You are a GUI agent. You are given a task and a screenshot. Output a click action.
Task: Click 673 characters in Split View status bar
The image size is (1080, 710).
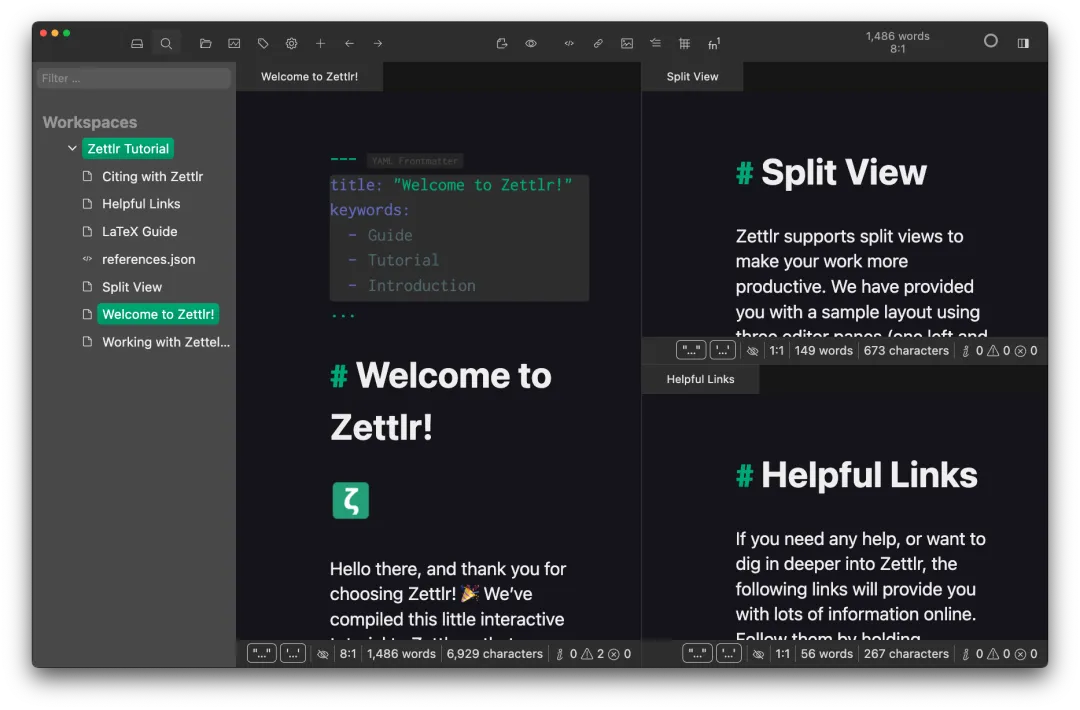tap(906, 351)
